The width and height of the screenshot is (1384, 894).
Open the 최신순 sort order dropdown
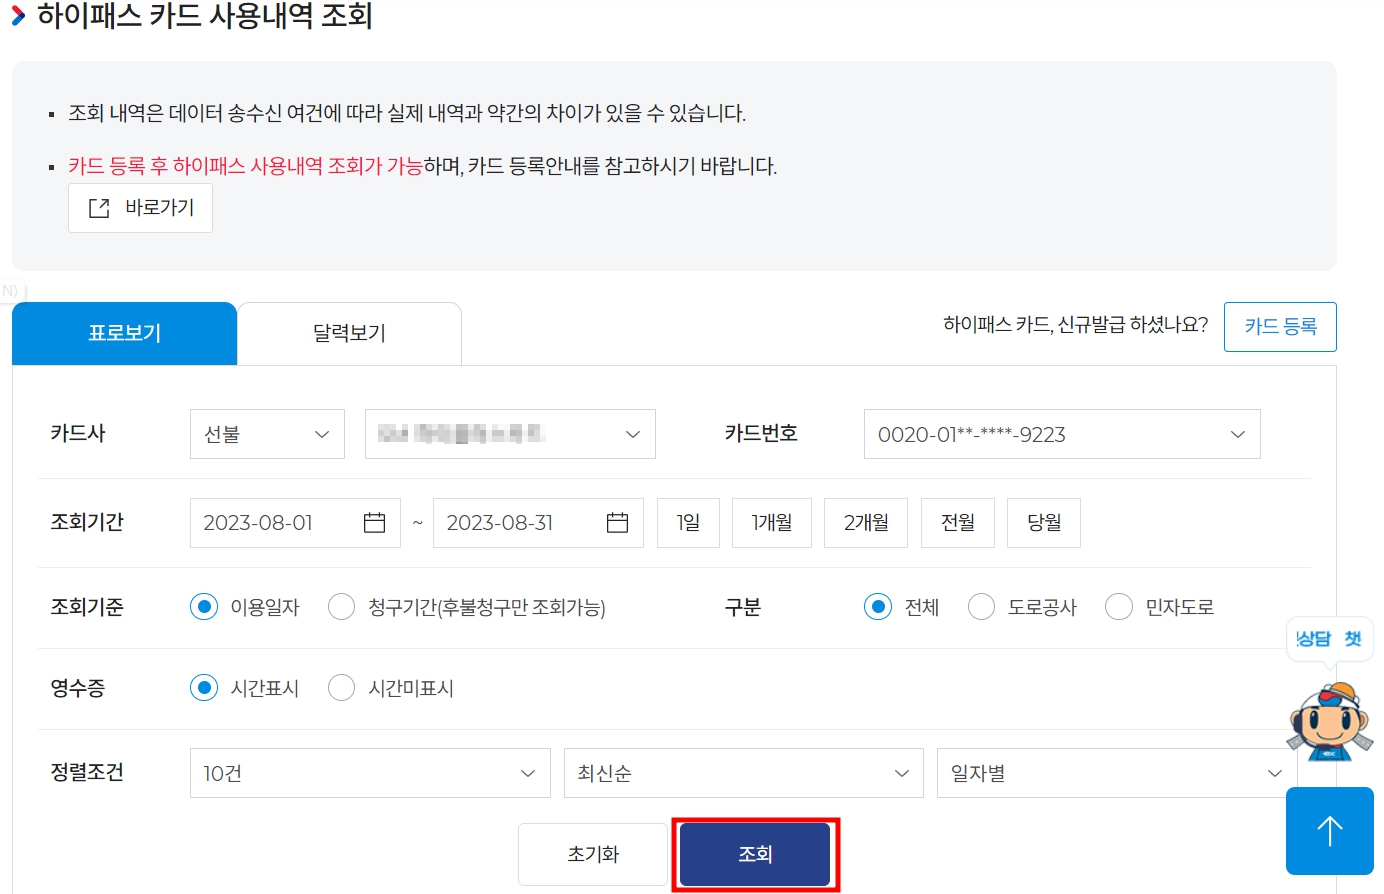coord(743,772)
